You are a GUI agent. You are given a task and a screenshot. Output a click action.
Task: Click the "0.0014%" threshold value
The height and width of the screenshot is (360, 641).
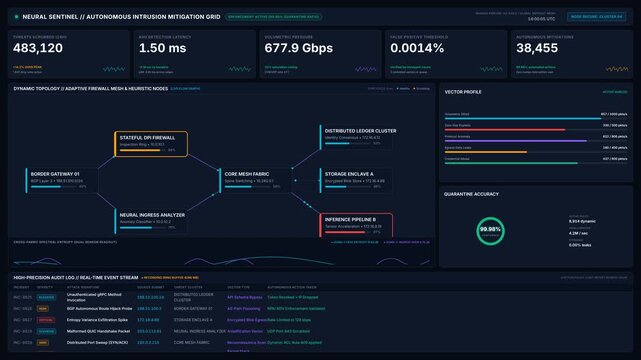click(x=417, y=48)
